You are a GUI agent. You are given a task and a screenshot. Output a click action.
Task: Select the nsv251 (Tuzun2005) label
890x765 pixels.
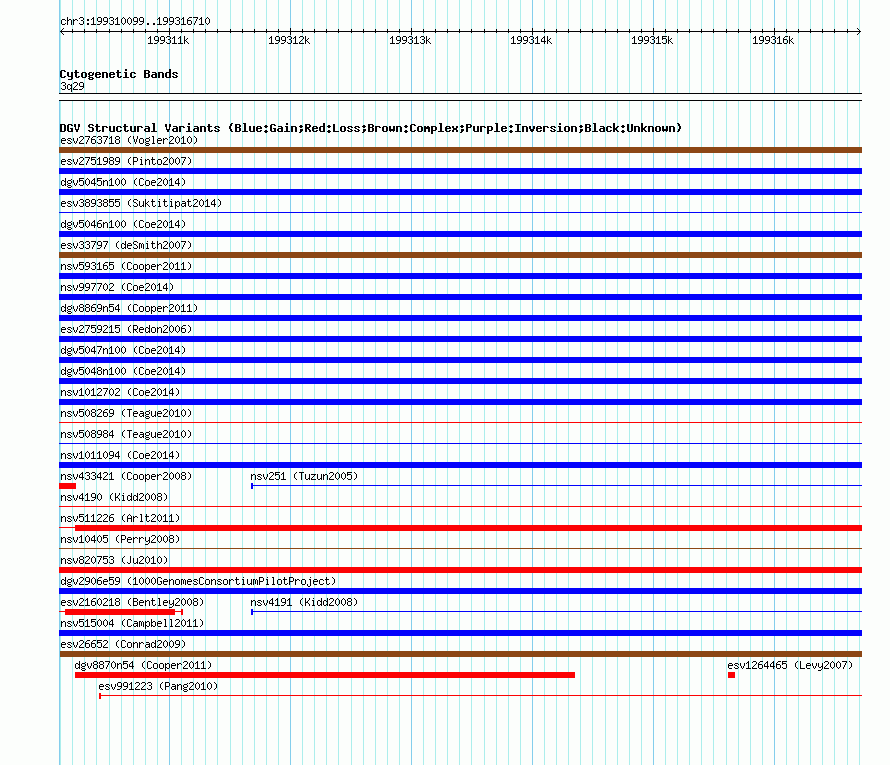304,476
